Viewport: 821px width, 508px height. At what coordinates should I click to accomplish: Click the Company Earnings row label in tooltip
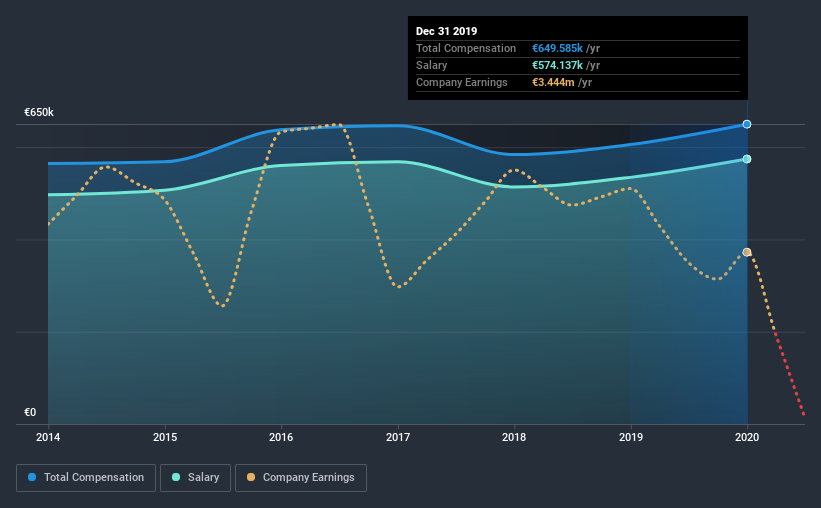pos(461,82)
